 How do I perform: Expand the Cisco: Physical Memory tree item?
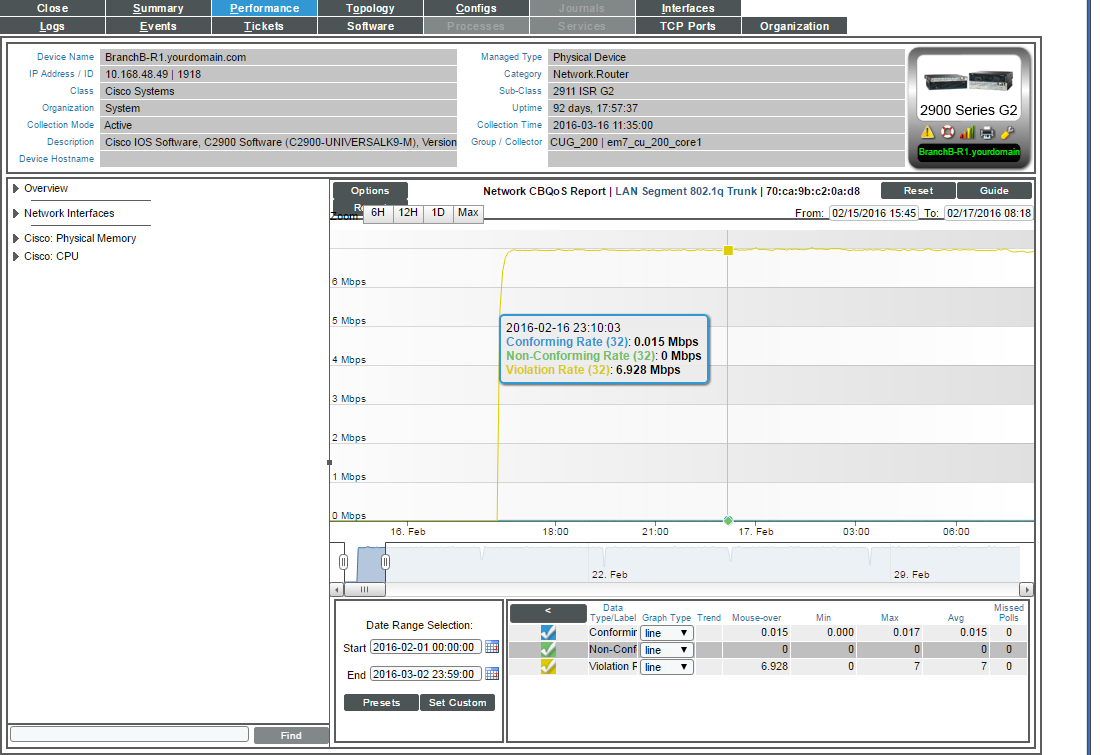(16, 239)
